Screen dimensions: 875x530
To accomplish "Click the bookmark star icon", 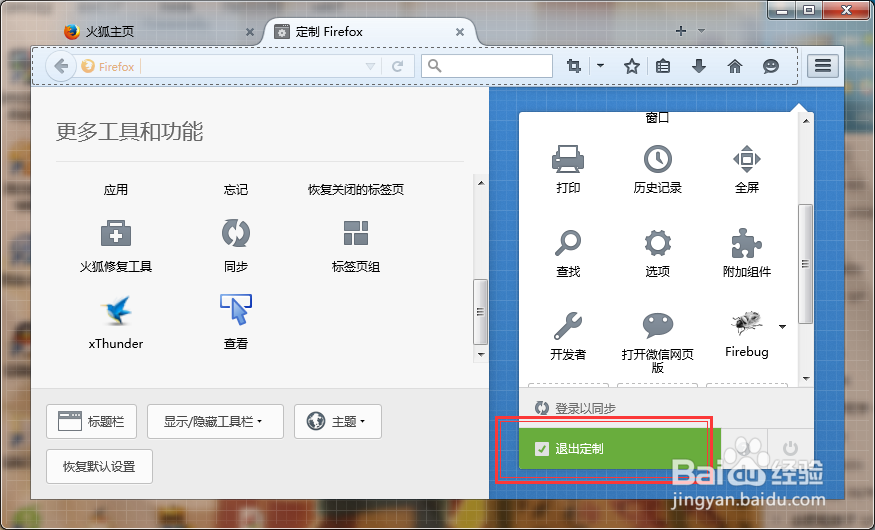I will (x=631, y=67).
